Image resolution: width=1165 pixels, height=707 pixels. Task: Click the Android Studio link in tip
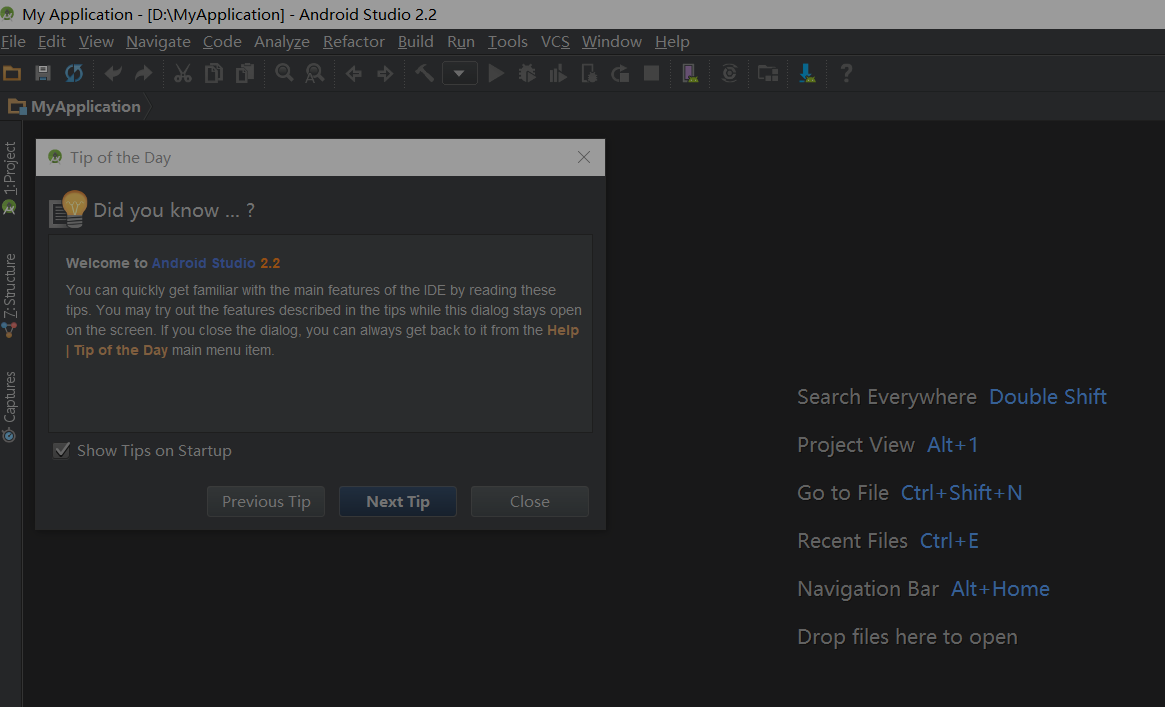pos(204,263)
